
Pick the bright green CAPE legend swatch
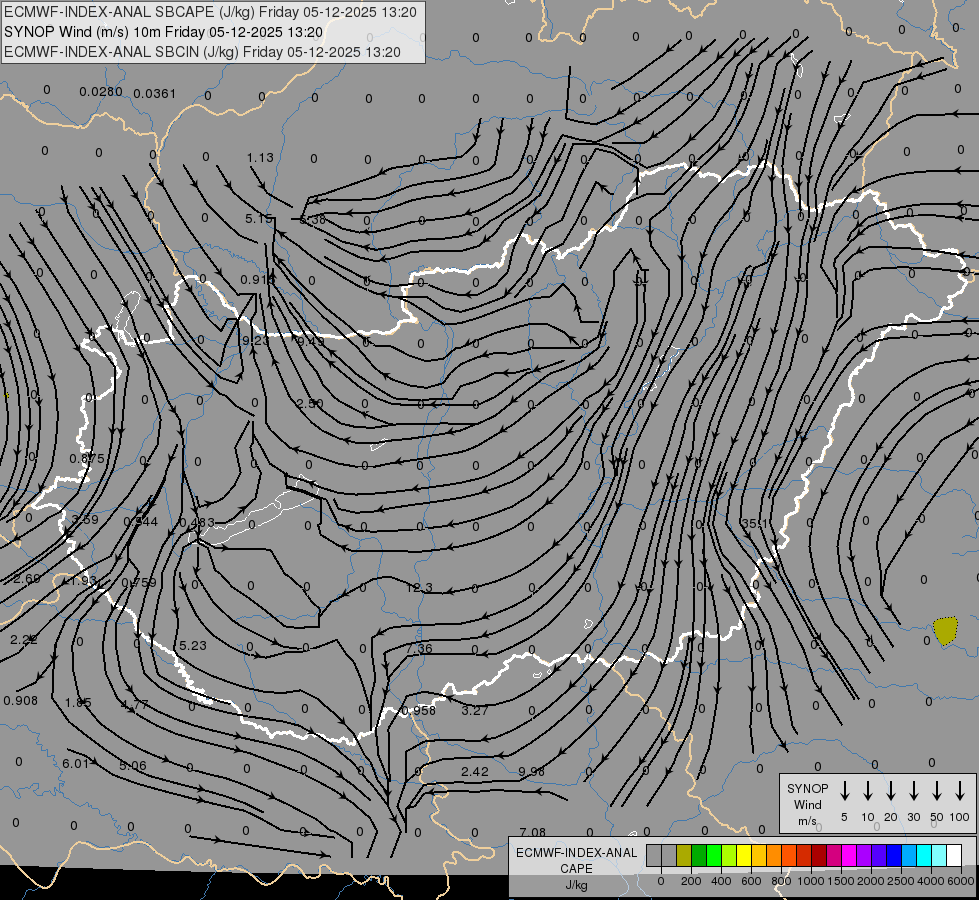(x=714, y=856)
